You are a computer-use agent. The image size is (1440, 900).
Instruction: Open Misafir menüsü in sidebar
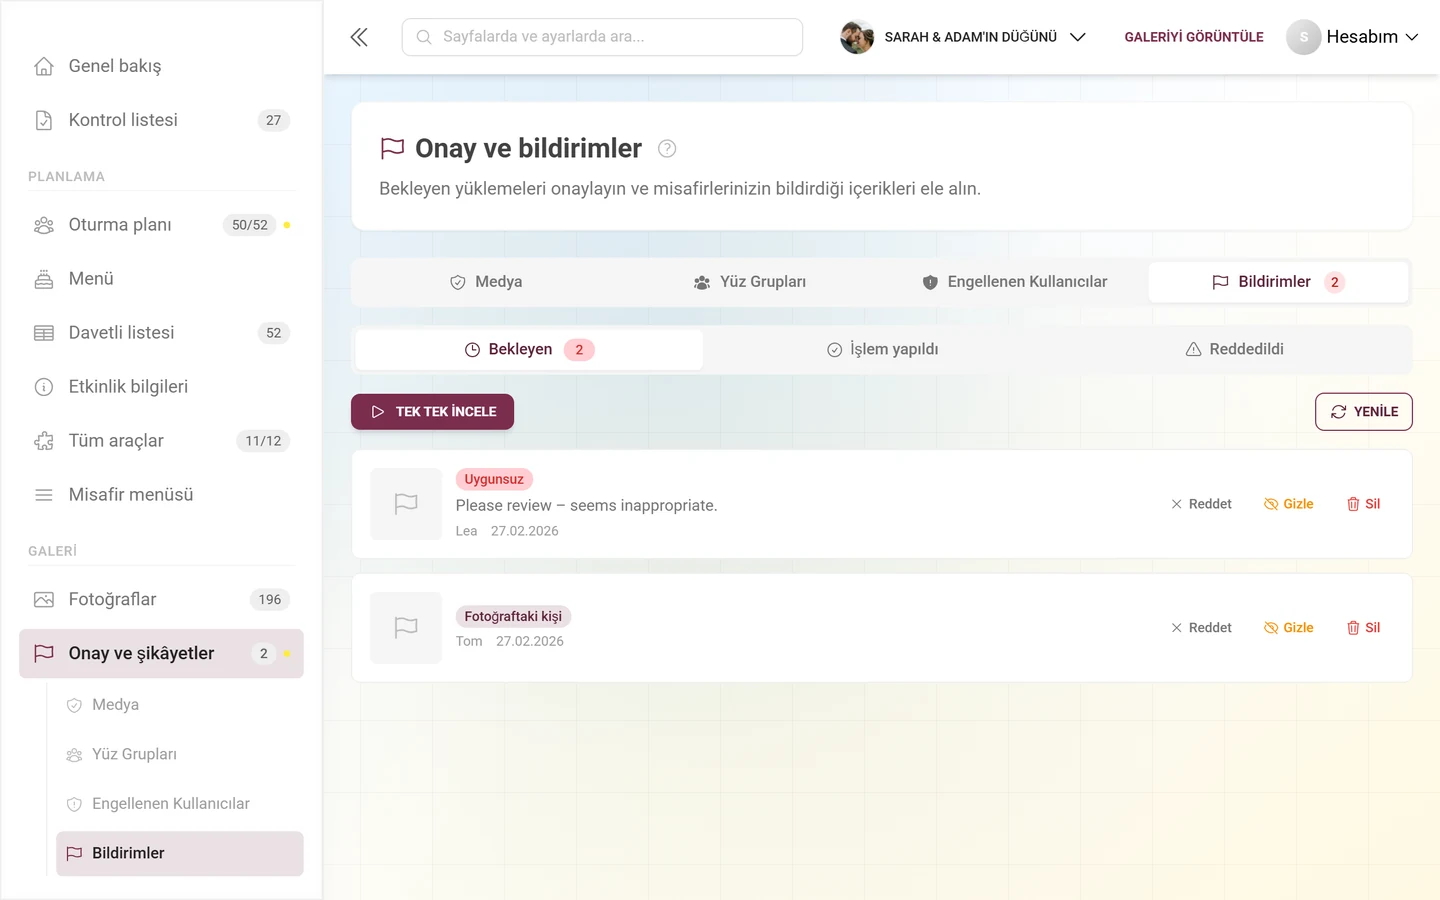(161, 495)
